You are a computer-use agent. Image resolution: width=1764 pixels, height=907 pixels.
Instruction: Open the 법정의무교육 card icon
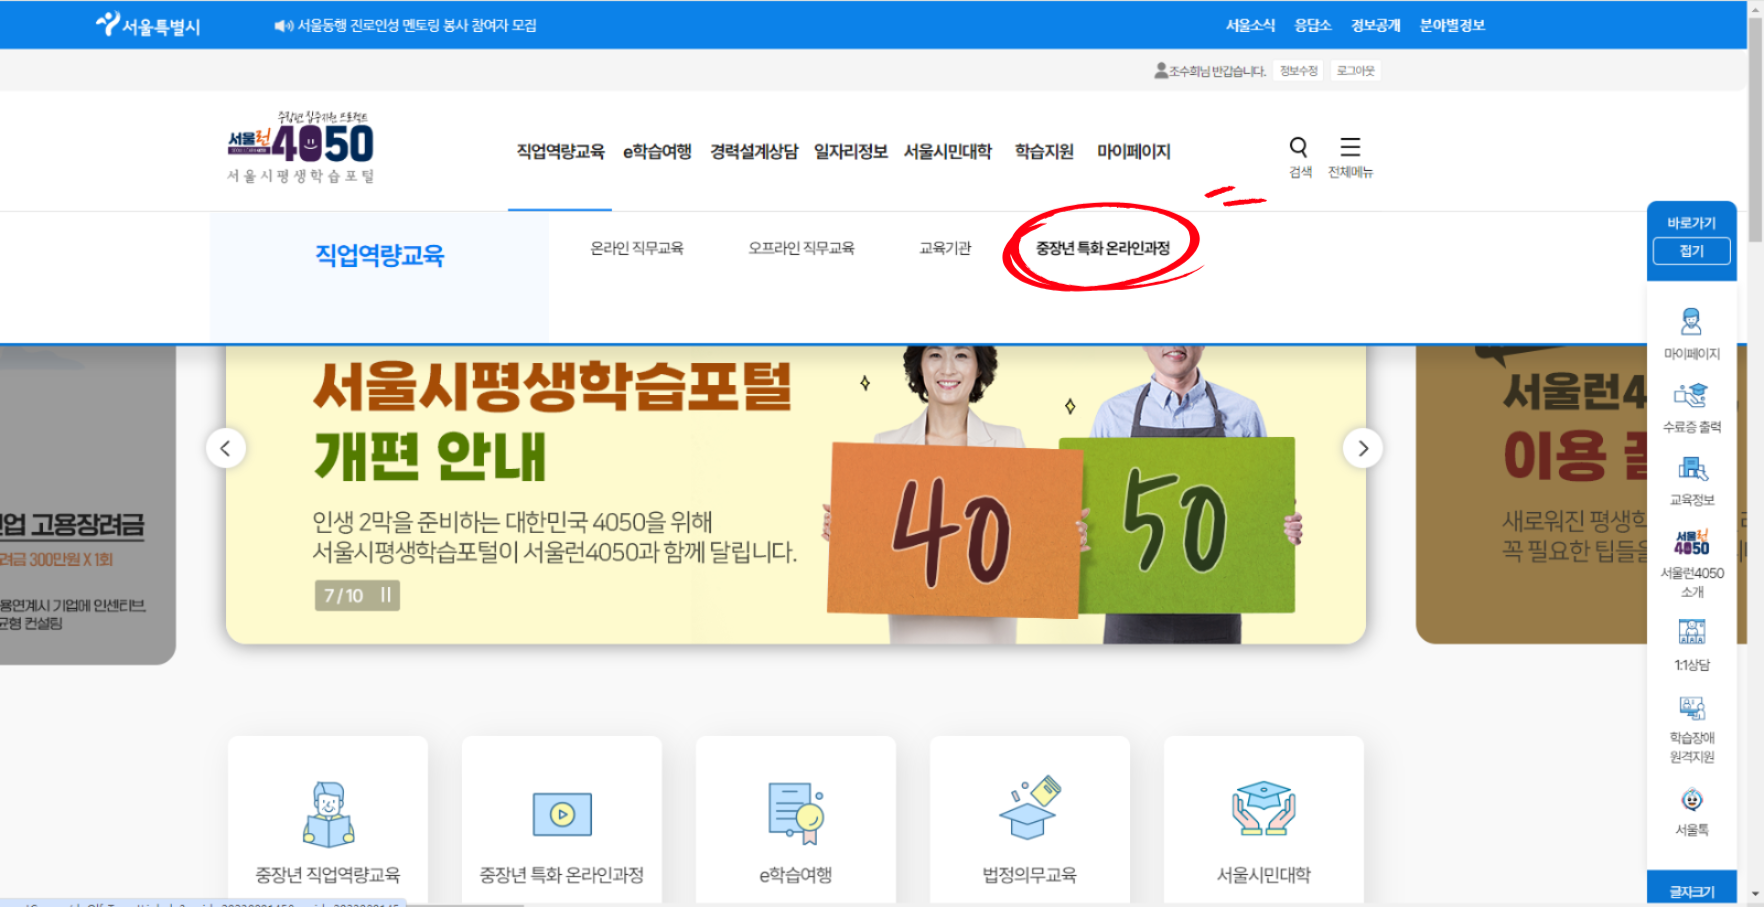pyautogui.click(x=1030, y=808)
